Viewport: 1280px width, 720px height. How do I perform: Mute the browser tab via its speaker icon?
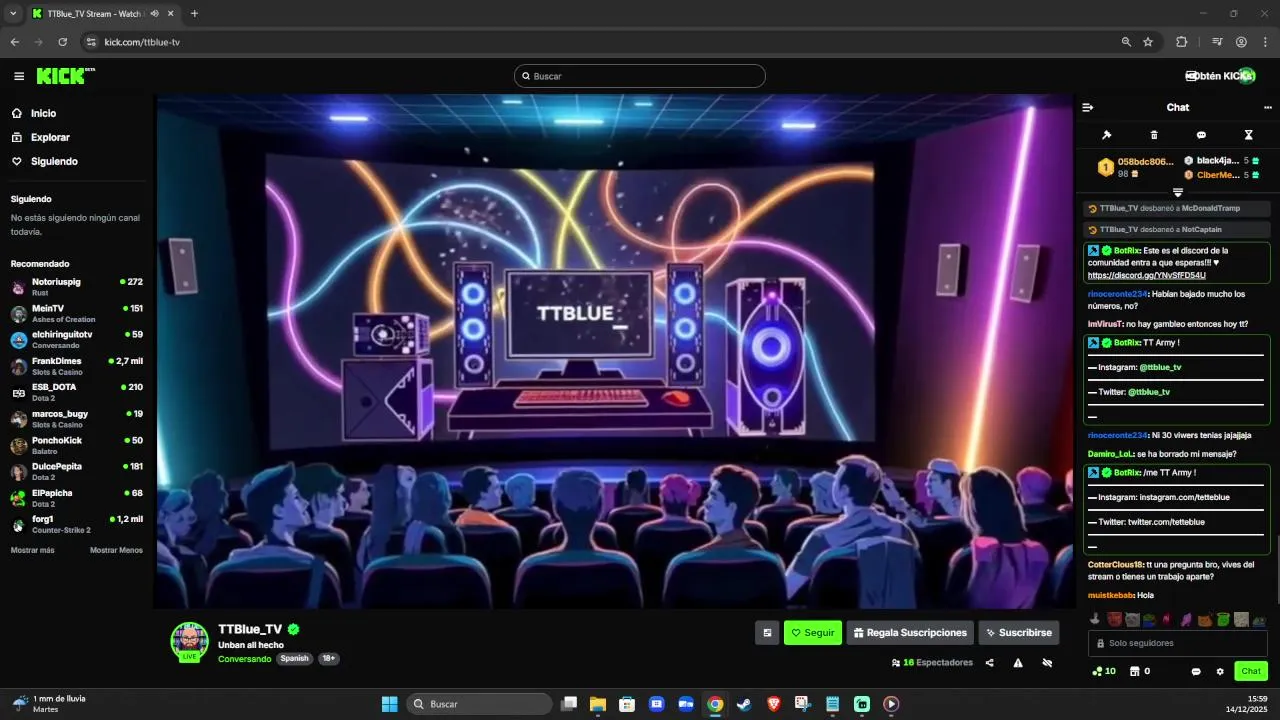tap(154, 14)
